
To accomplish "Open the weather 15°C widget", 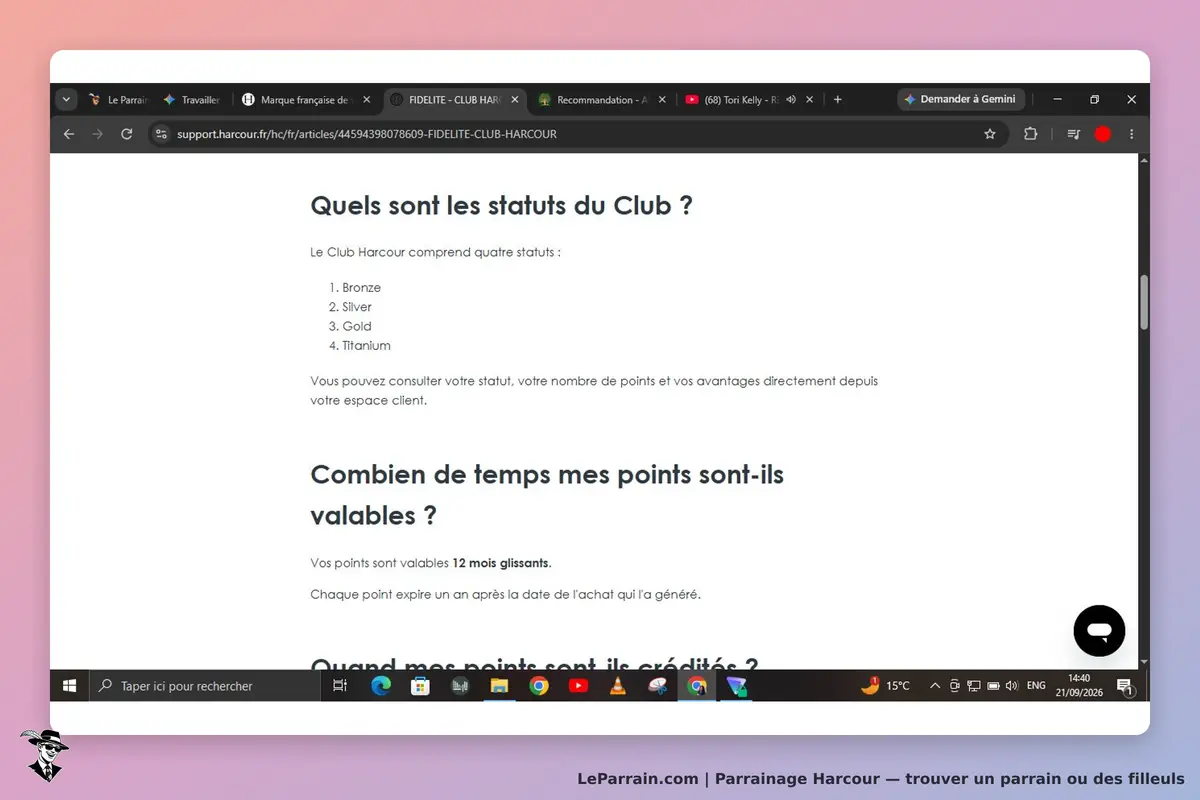I will tap(886, 686).
